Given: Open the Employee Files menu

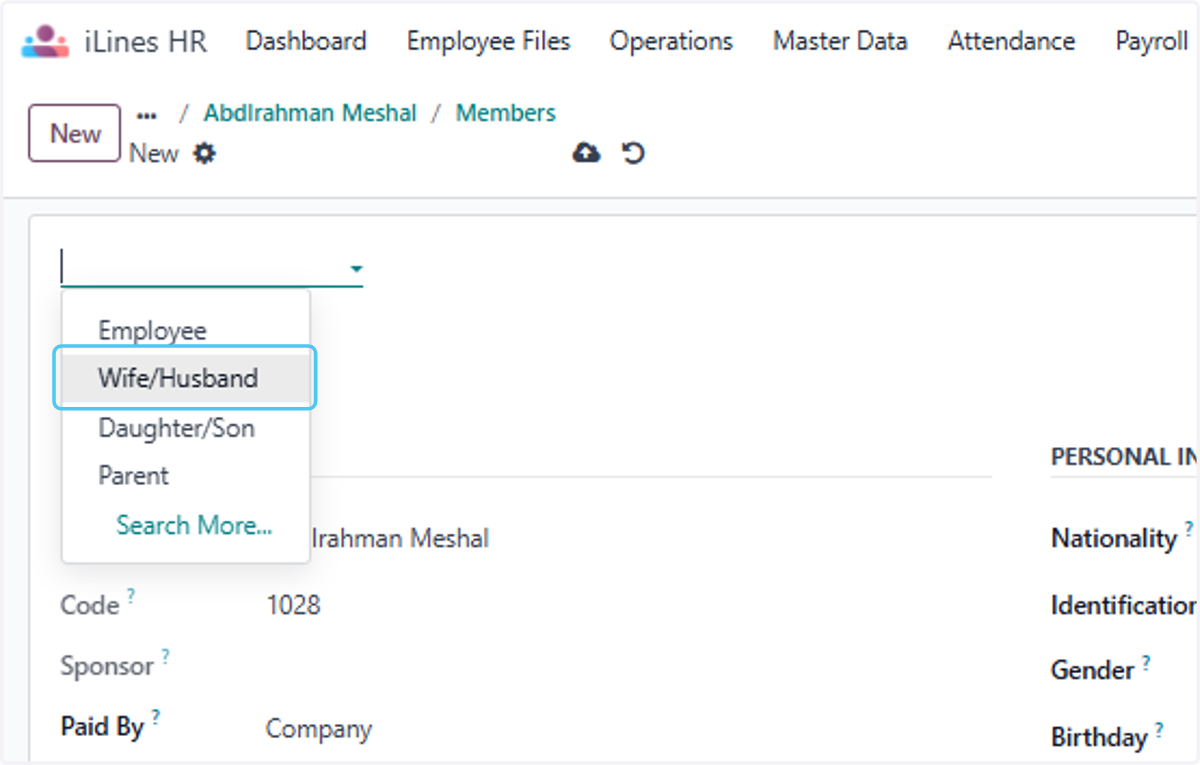Looking at the screenshot, I should coord(488,41).
